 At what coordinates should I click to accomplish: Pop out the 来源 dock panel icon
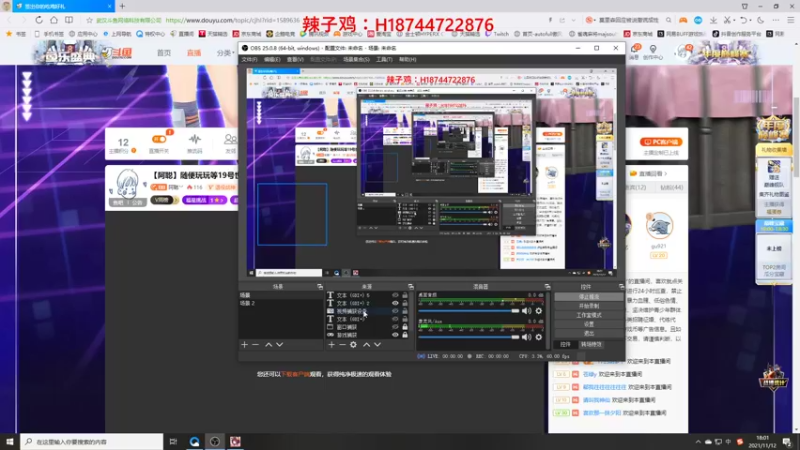click(x=411, y=287)
